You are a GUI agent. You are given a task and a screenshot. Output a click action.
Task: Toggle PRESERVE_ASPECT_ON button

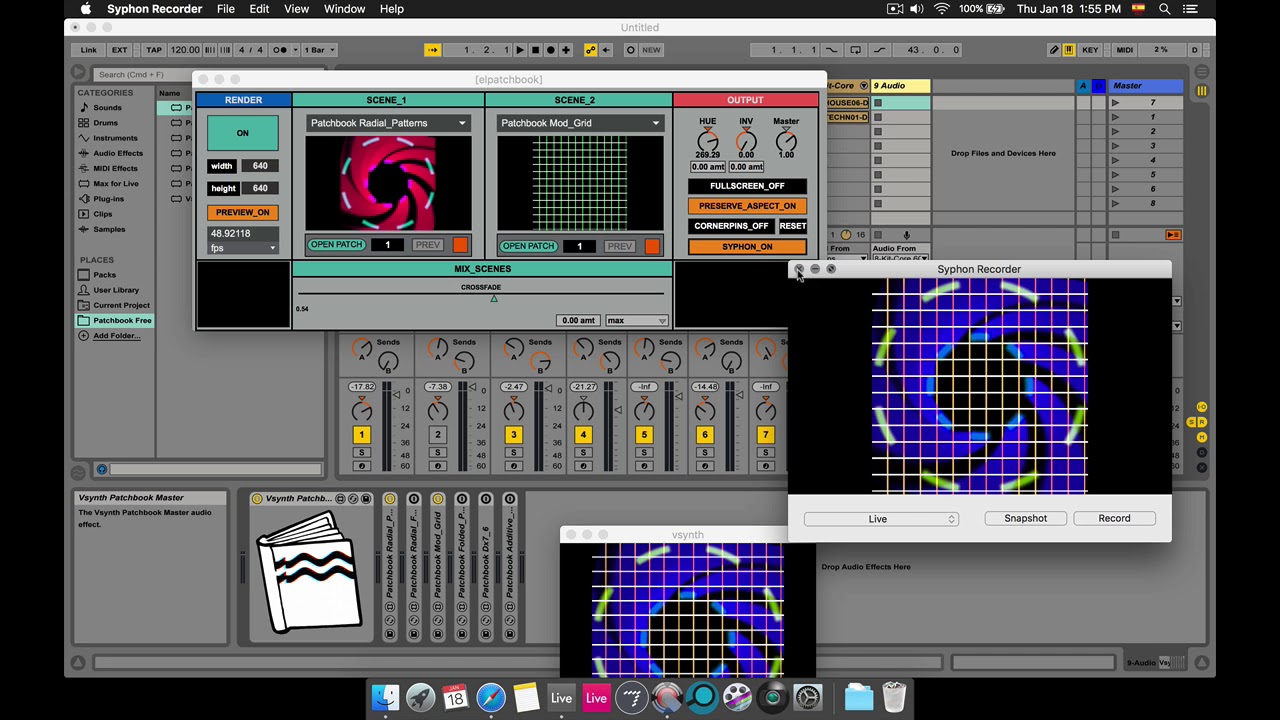[747, 206]
